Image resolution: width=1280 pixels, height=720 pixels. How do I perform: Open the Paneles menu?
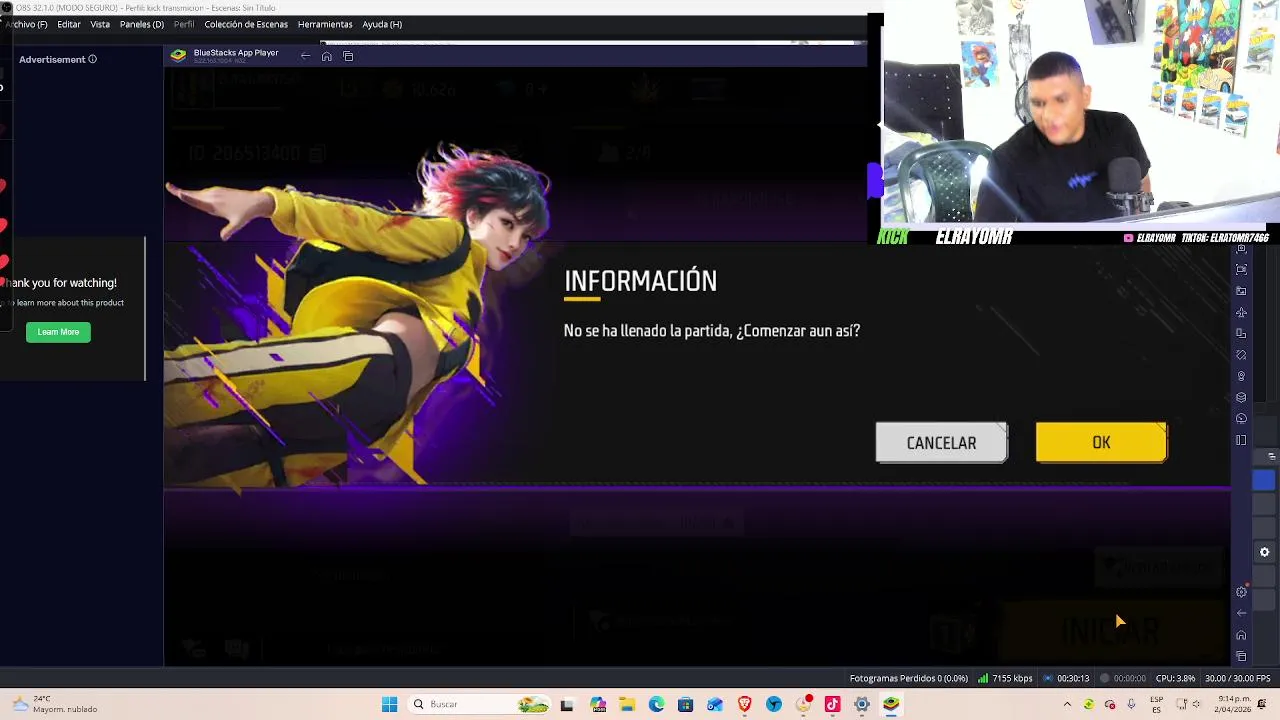(142, 24)
